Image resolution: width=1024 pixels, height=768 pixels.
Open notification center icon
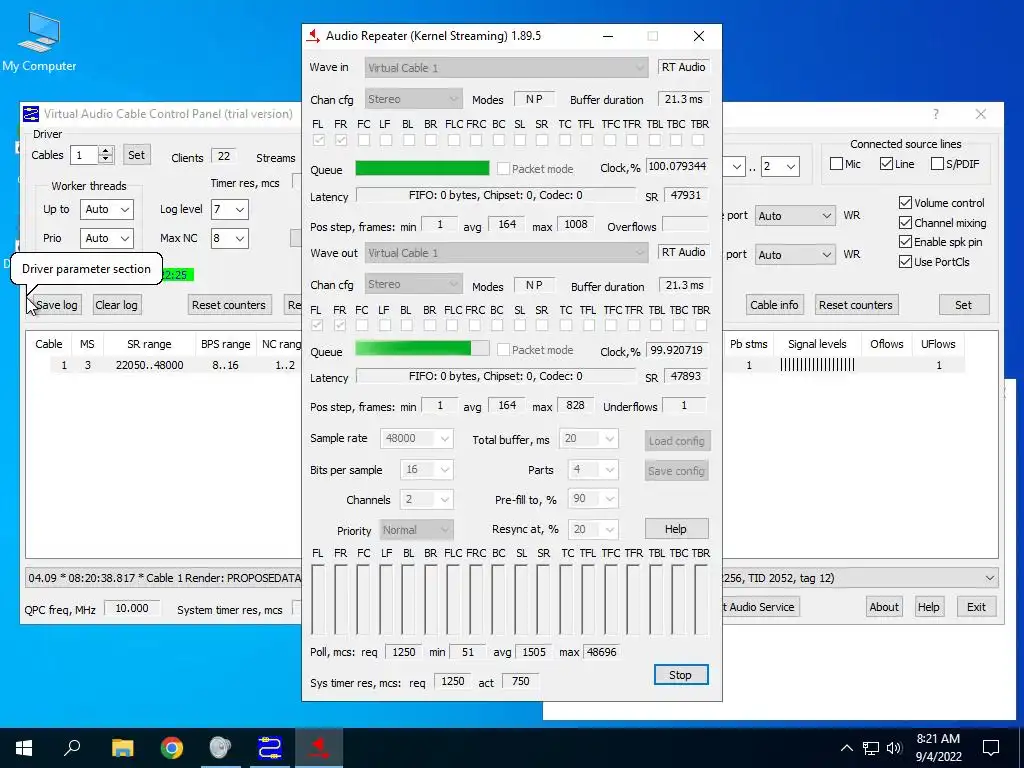pos(991,748)
